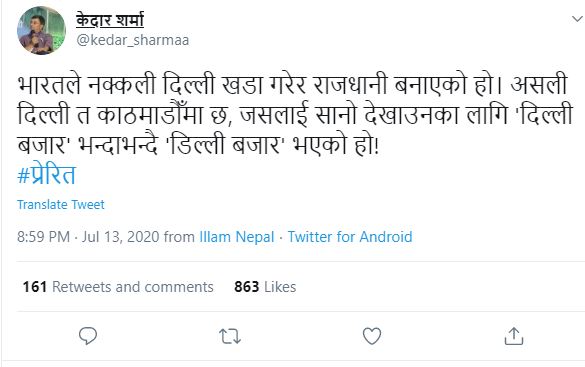Open Kedar Sharma's profile avatar
585x367 pixels.
[x=41, y=30]
